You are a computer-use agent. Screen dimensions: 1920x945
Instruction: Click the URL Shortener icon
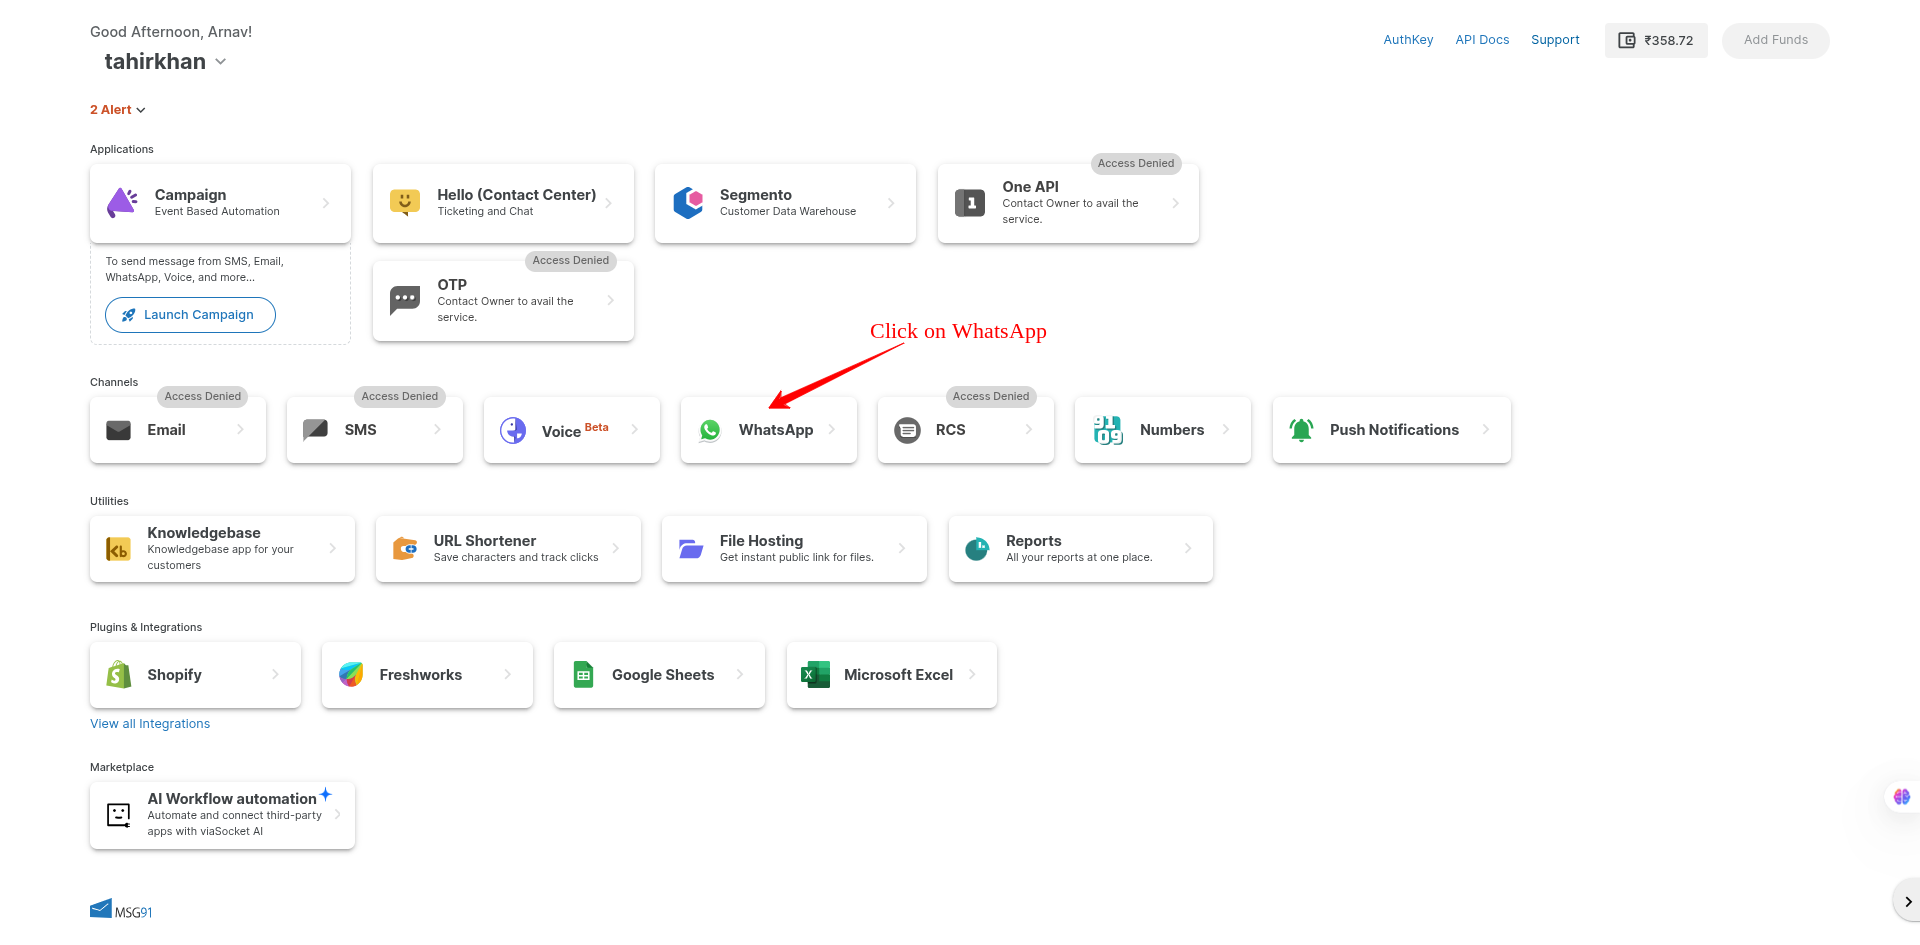405,548
